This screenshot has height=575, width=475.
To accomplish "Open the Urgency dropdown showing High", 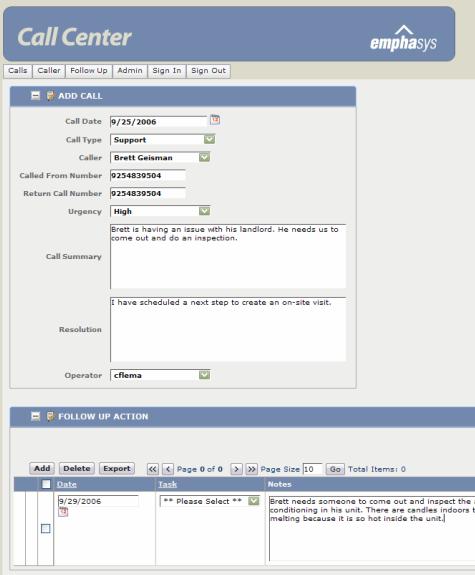I will (160, 211).
